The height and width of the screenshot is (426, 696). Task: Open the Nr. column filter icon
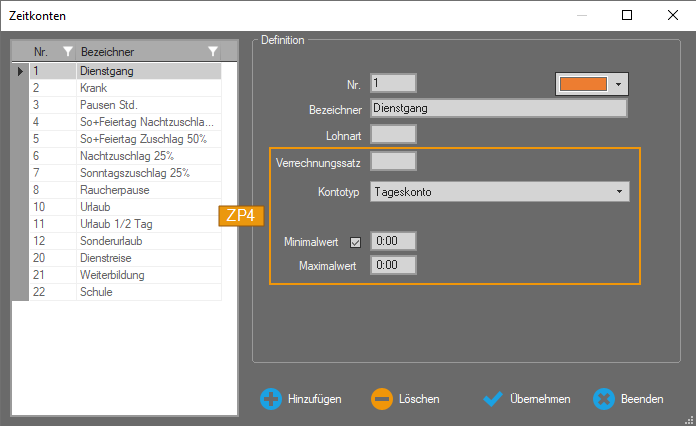[67, 51]
